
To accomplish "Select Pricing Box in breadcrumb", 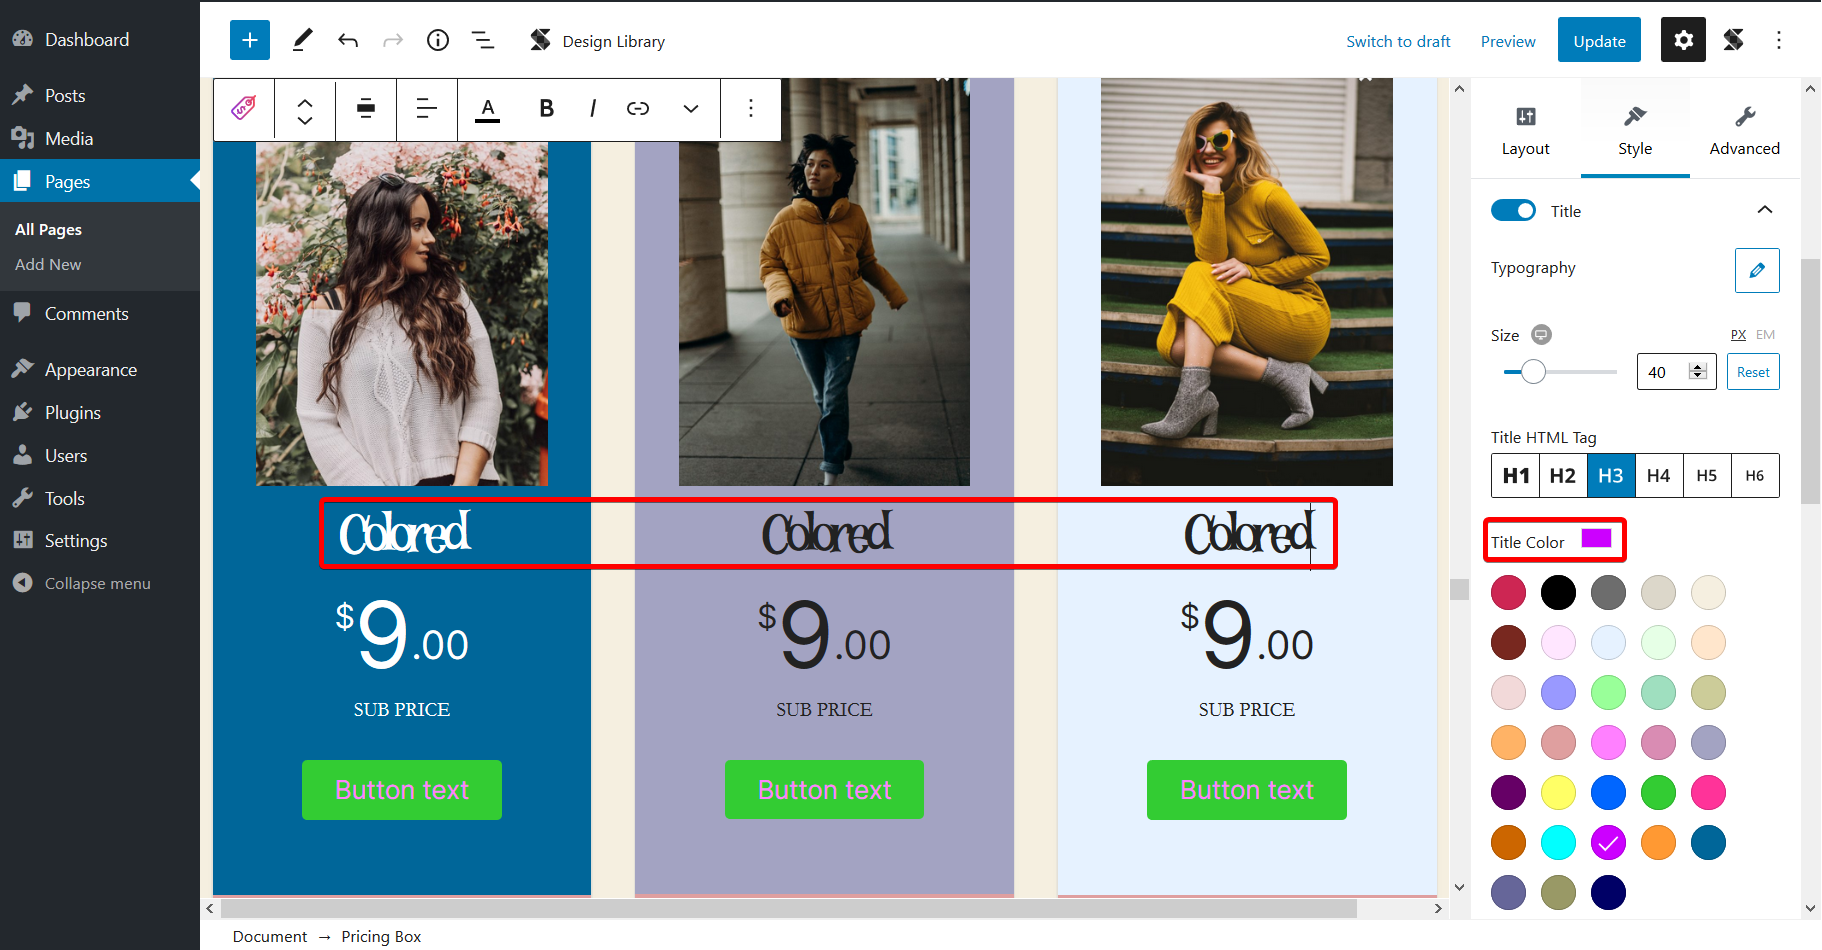I will pos(381,936).
